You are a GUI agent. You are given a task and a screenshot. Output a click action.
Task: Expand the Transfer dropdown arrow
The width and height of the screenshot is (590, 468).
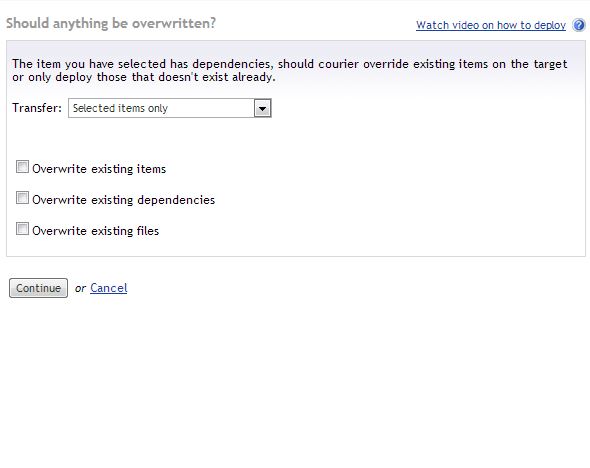(x=262, y=108)
